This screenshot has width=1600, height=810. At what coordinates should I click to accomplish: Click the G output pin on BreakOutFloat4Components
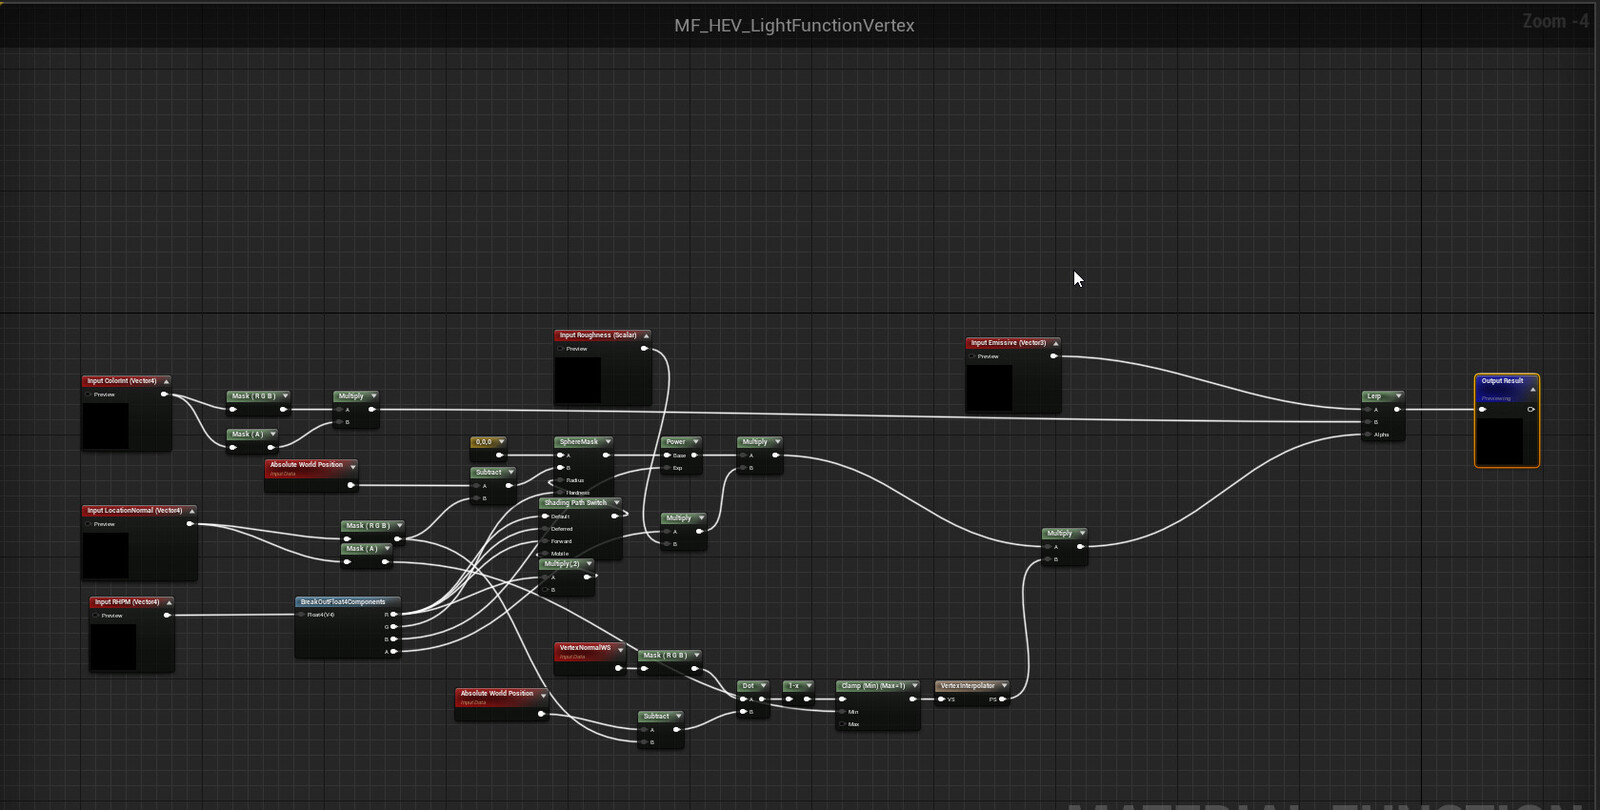click(x=394, y=627)
